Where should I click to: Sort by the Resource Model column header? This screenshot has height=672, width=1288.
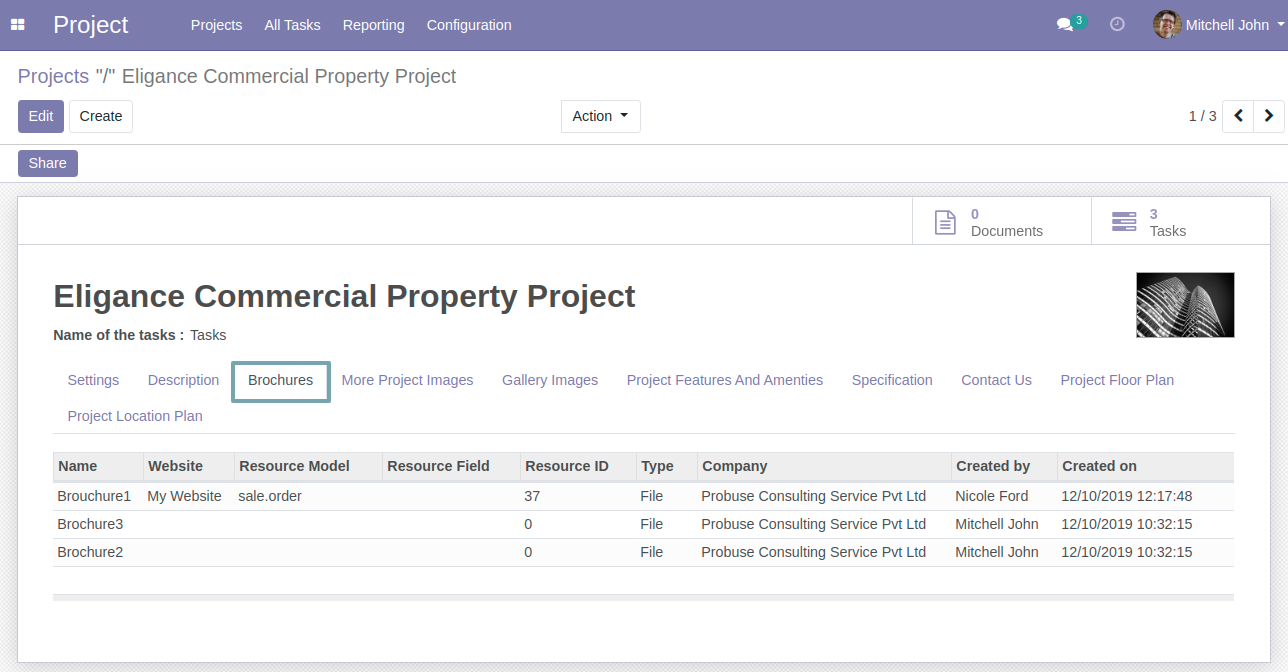(308, 466)
